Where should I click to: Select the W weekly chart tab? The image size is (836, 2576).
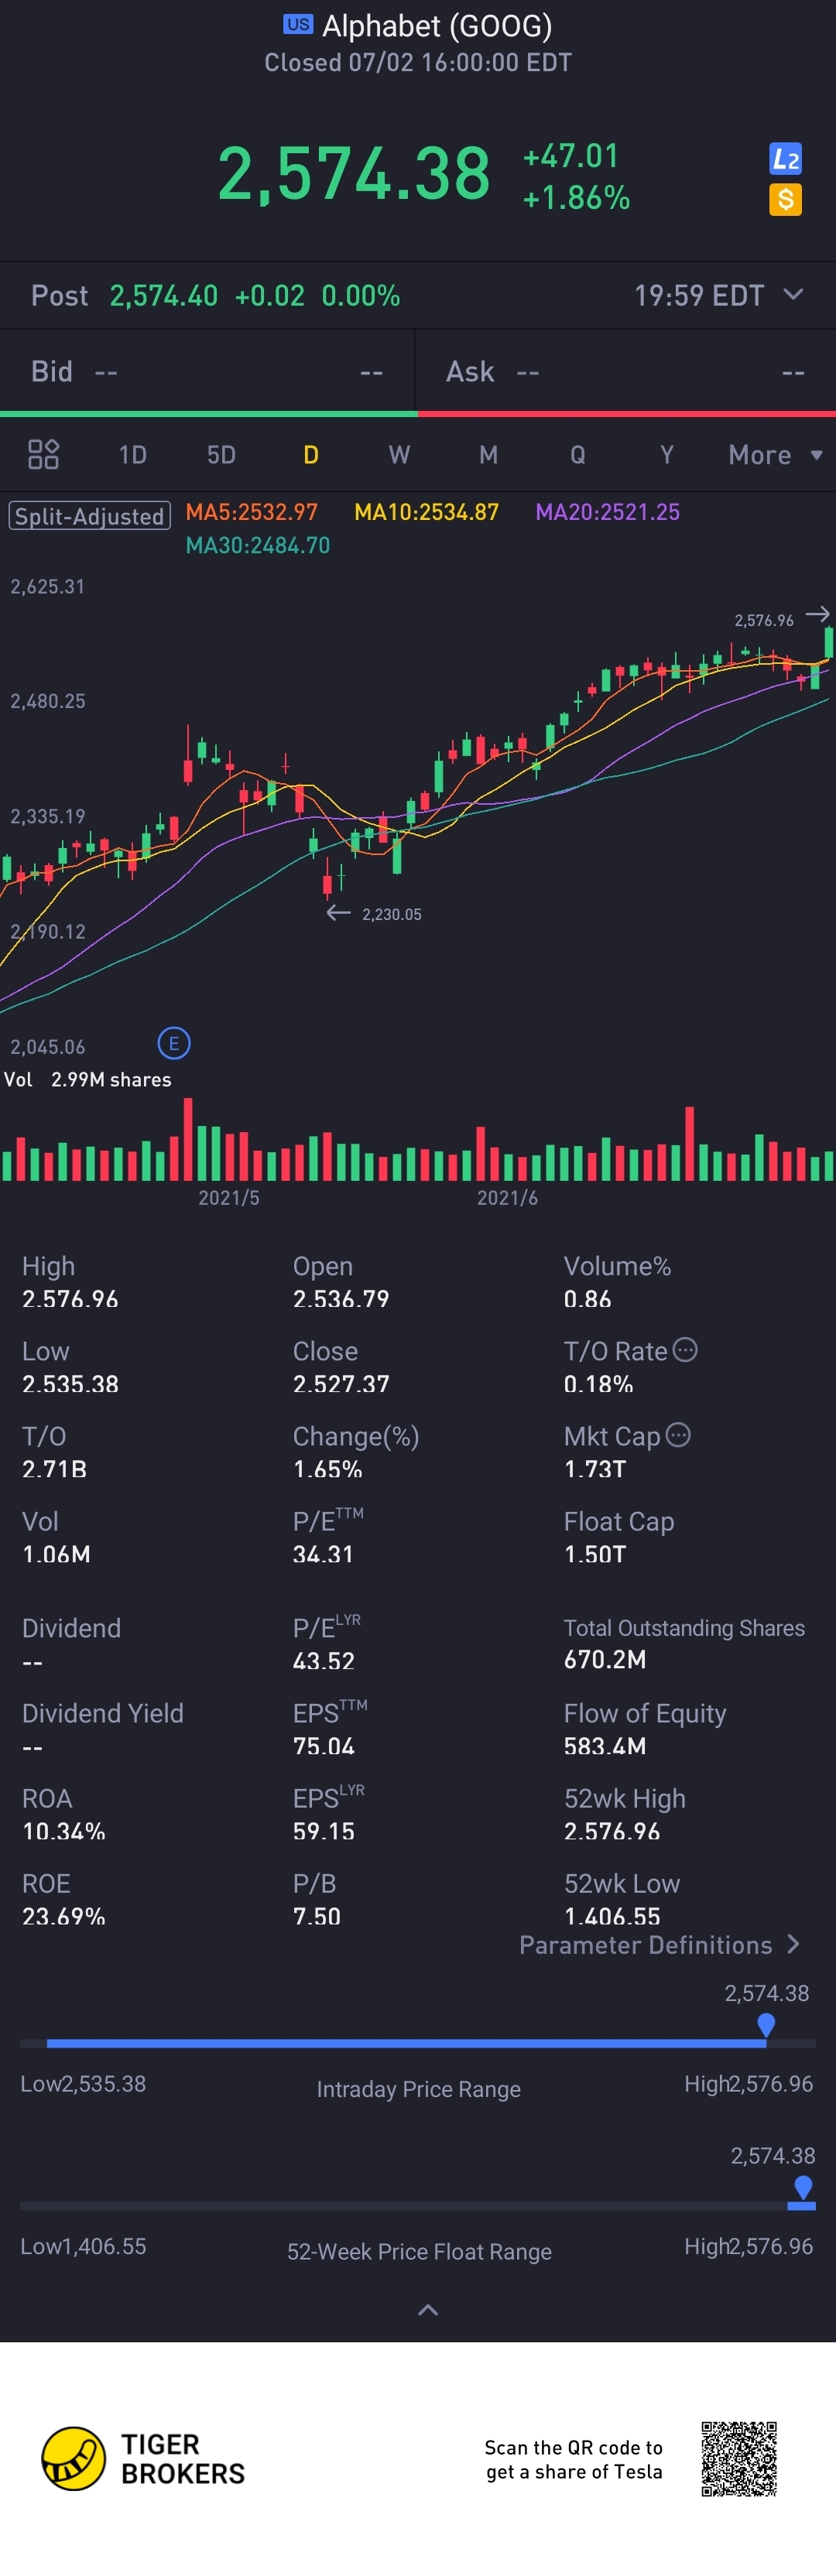[x=399, y=456]
